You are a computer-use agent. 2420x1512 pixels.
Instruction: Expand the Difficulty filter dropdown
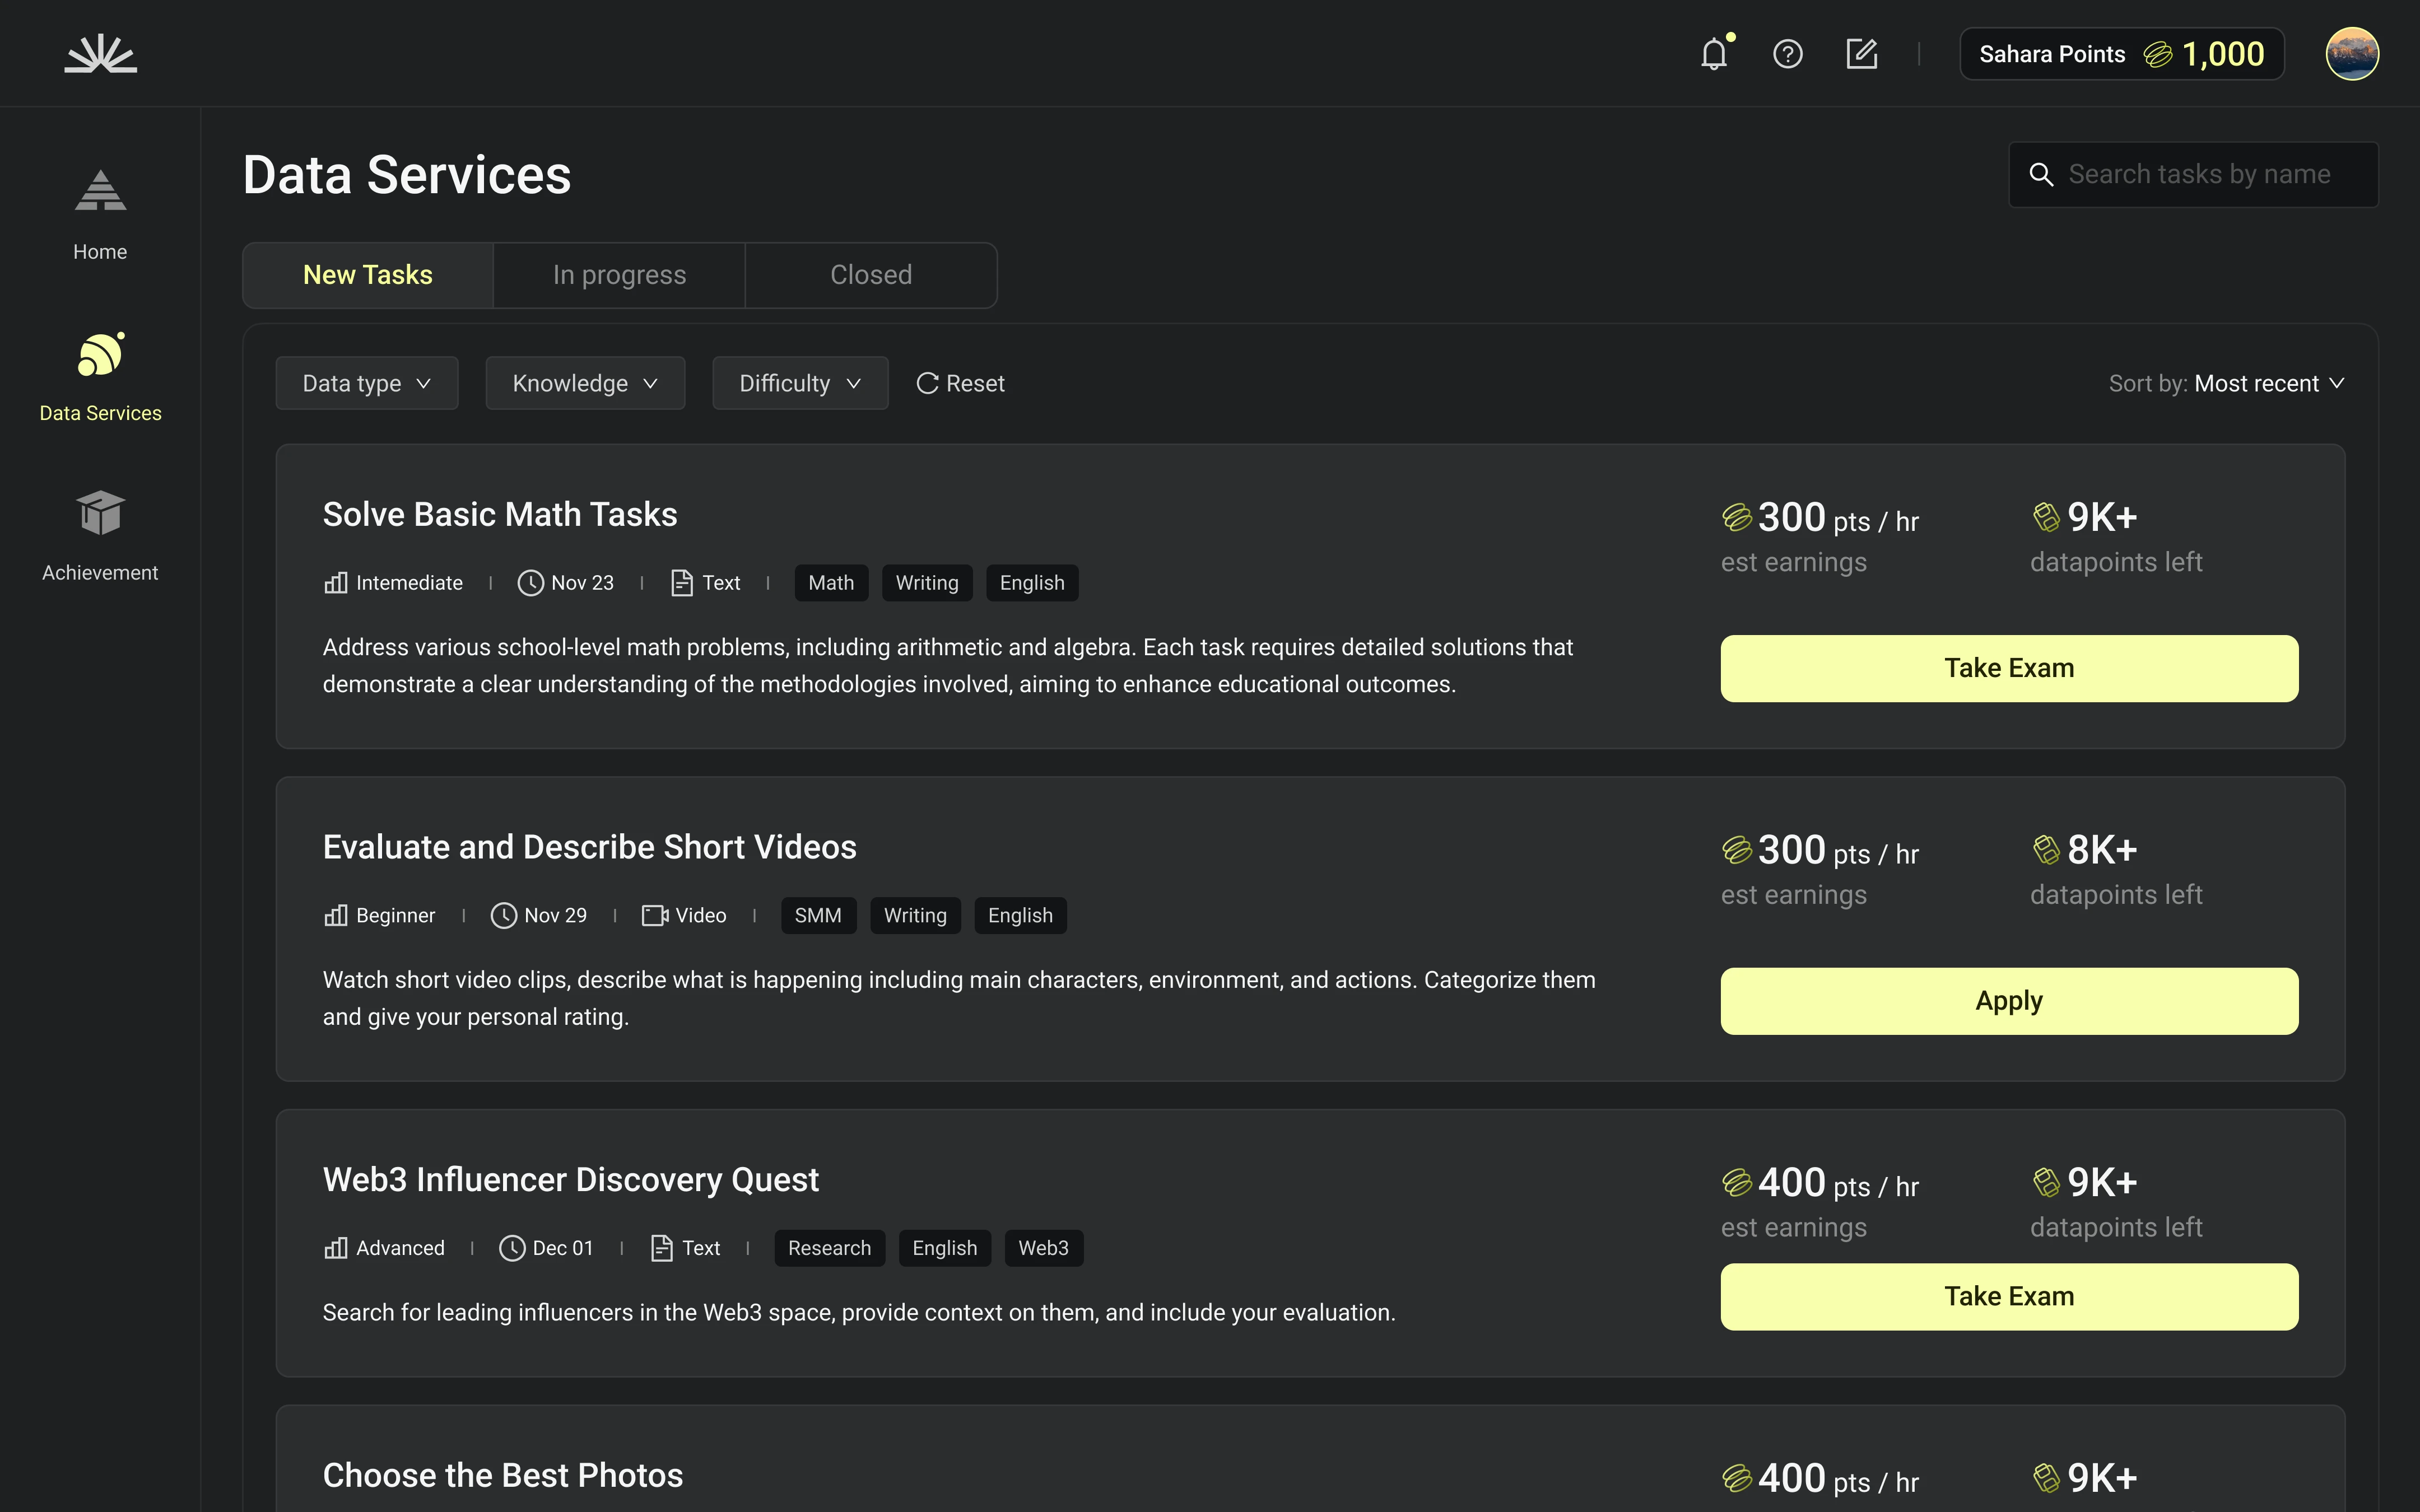(x=799, y=384)
